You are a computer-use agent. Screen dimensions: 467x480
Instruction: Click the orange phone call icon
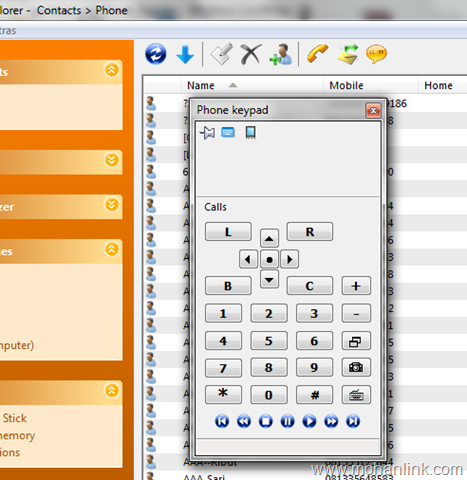[x=317, y=53]
